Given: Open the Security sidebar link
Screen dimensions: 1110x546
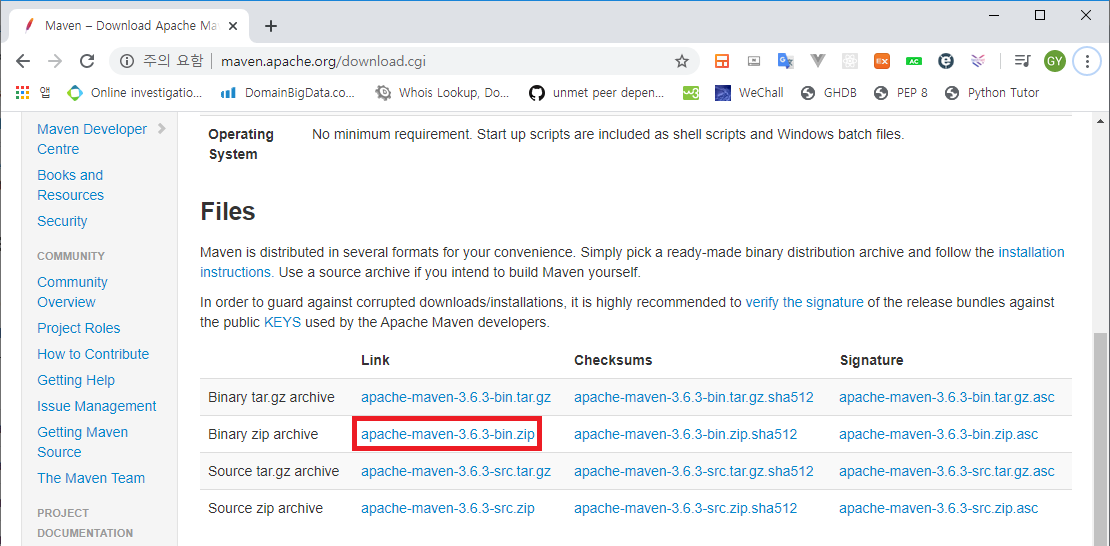Looking at the screenshot, I should pyautogui.click(x=62, y=221).
